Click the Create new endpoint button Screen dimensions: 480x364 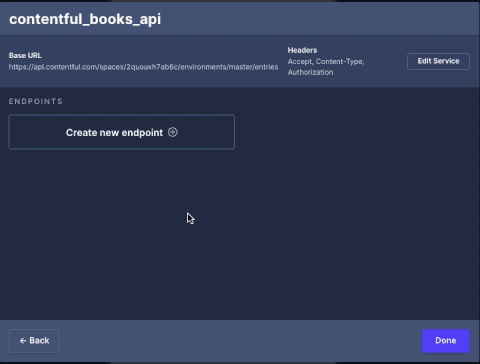[x=122, y=132]
